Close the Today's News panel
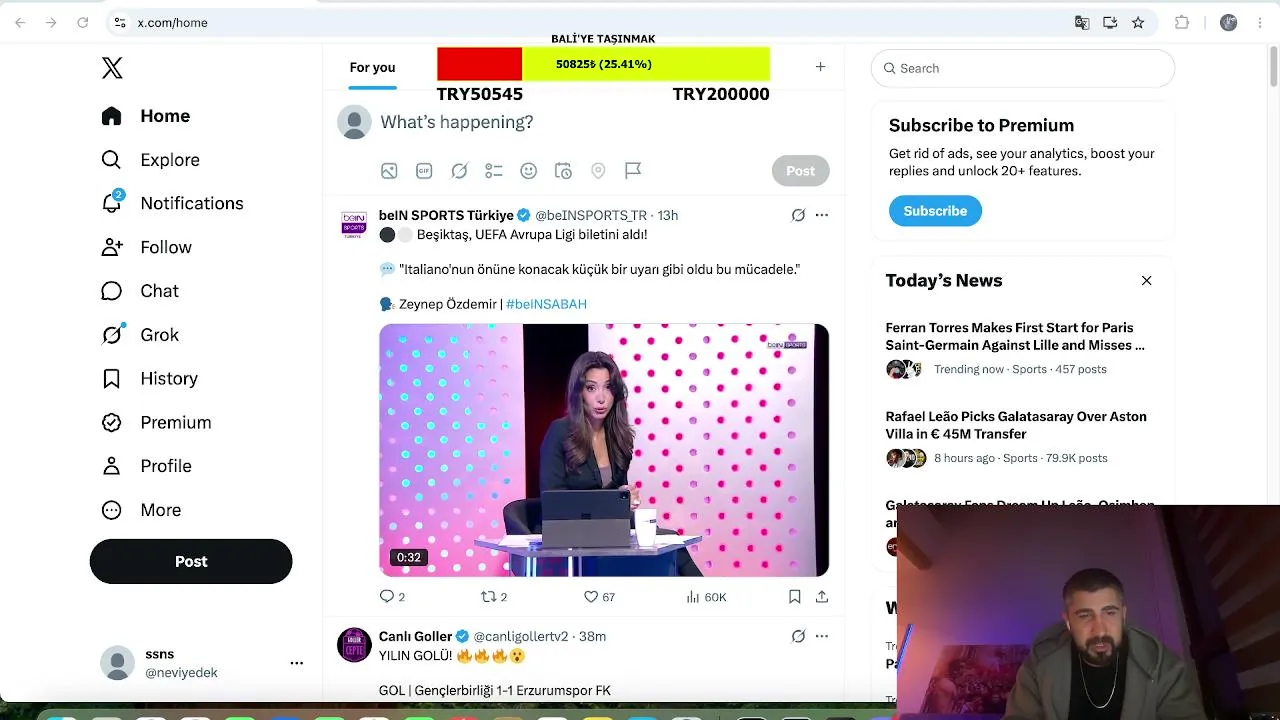This screenshot has width=1280, height=720. coord(1147,281)
